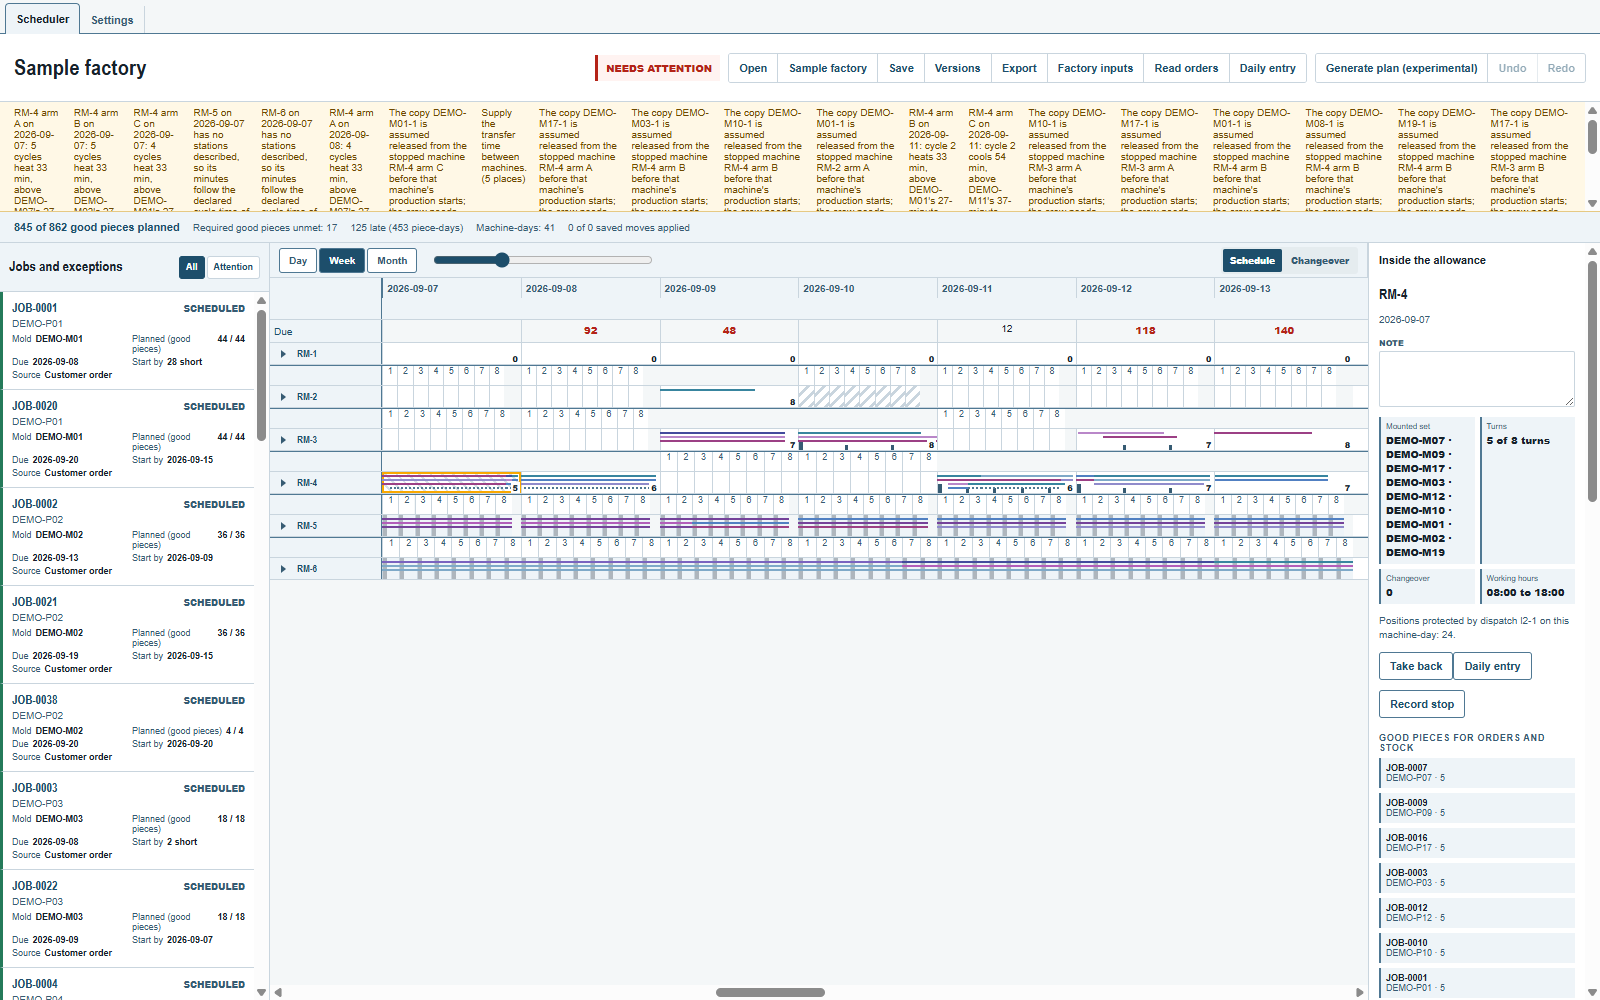Expand the RM-6 machine row
1600x1000 pixels.
click(284, 569)
